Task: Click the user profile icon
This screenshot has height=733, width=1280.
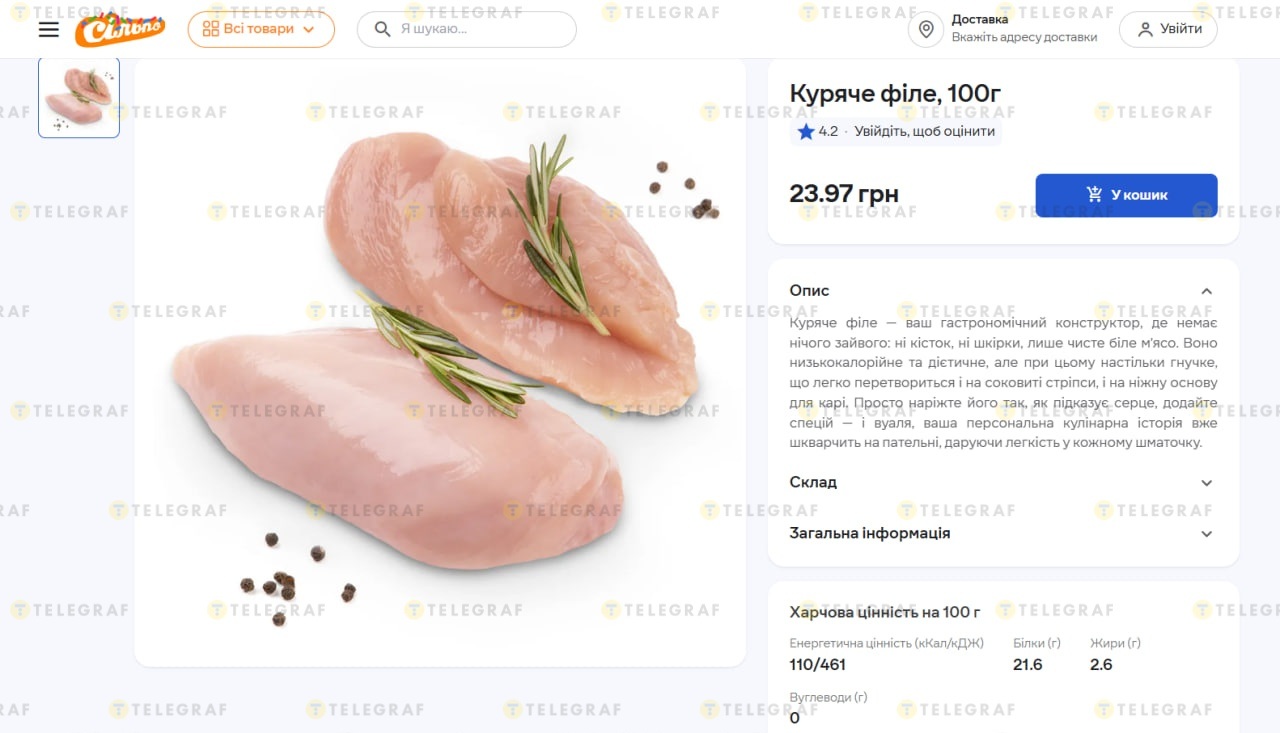Action: [x=1145, y=29]
